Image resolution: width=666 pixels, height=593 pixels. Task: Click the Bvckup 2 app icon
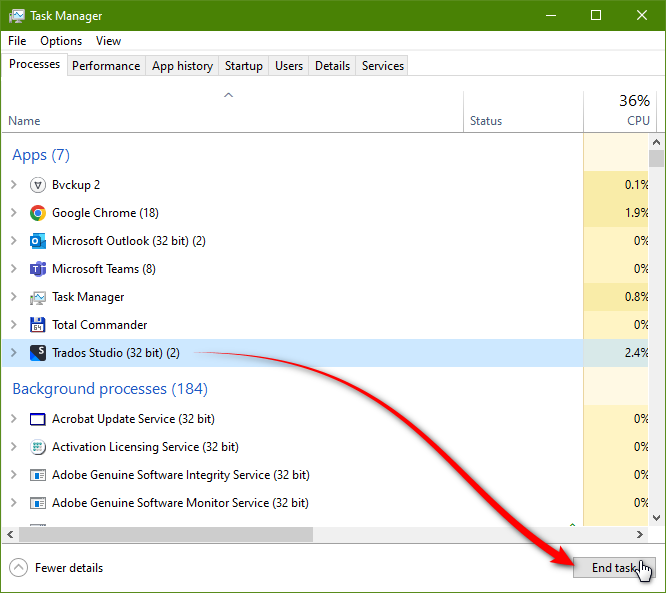(x=38, y=185)
